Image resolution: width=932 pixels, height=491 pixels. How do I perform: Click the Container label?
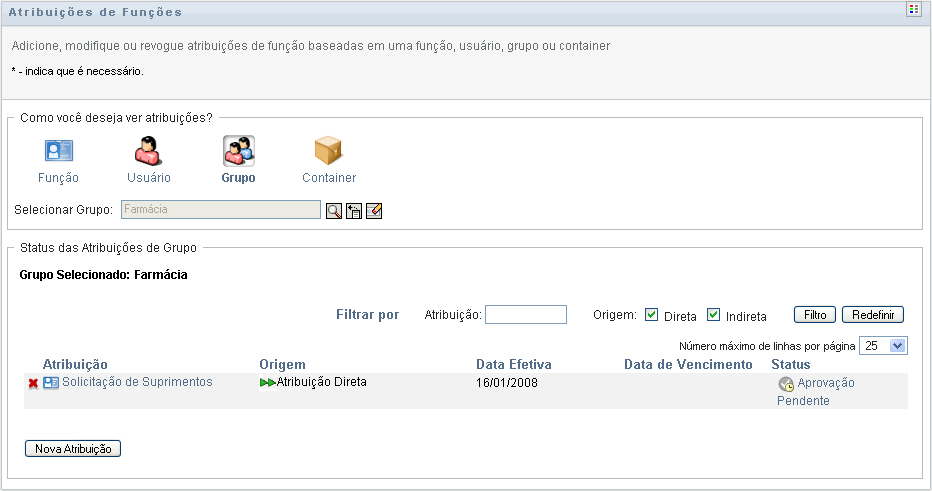click(x=329, y=178)
